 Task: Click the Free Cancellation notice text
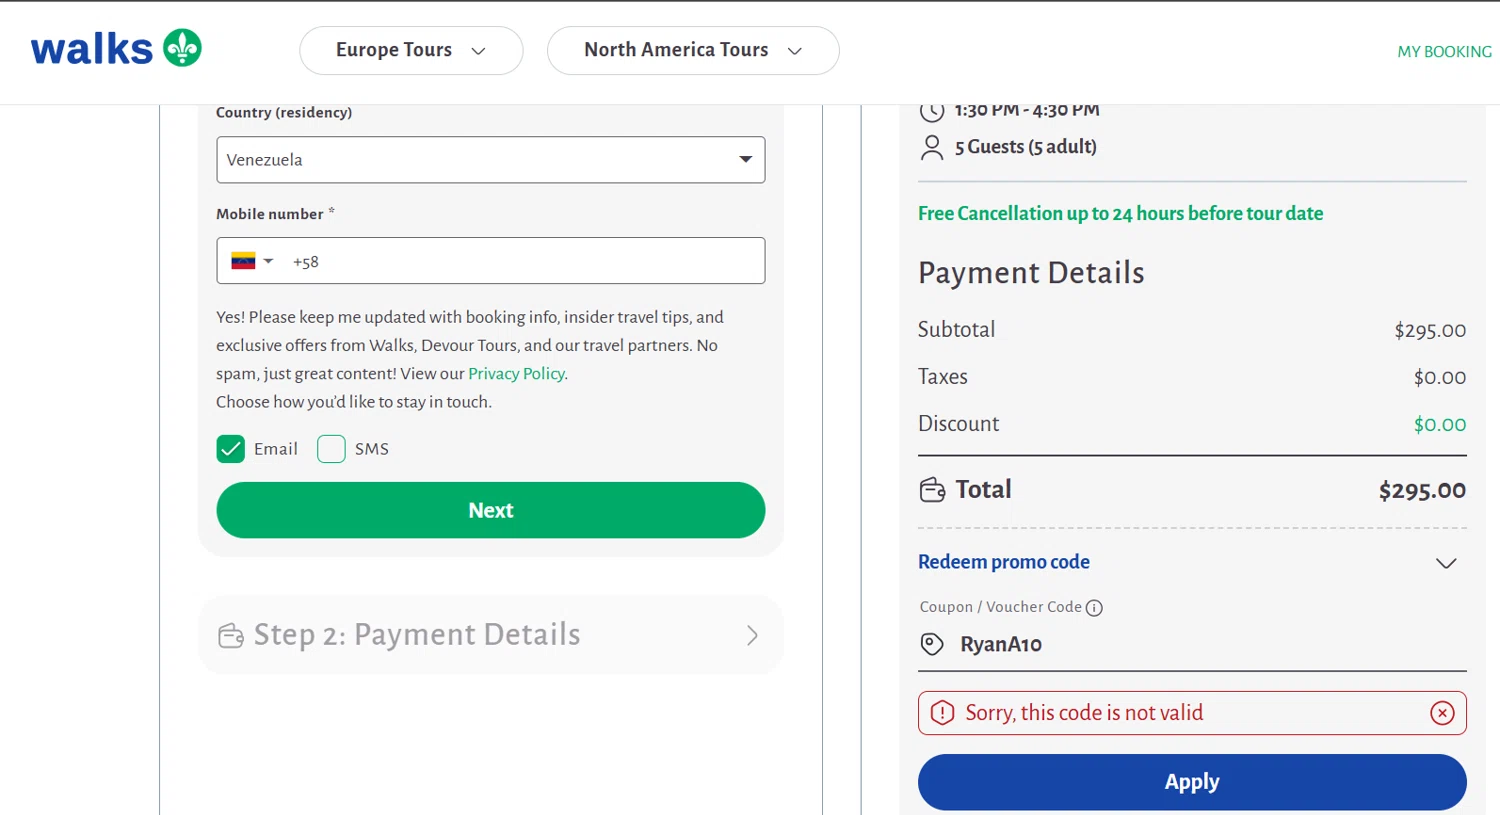coord(1120,213)
